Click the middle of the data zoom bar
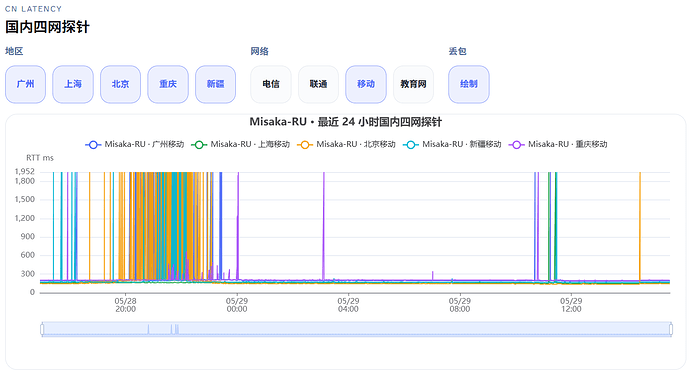This screenshot has height=373, width=690. click(x=356, y=329)
